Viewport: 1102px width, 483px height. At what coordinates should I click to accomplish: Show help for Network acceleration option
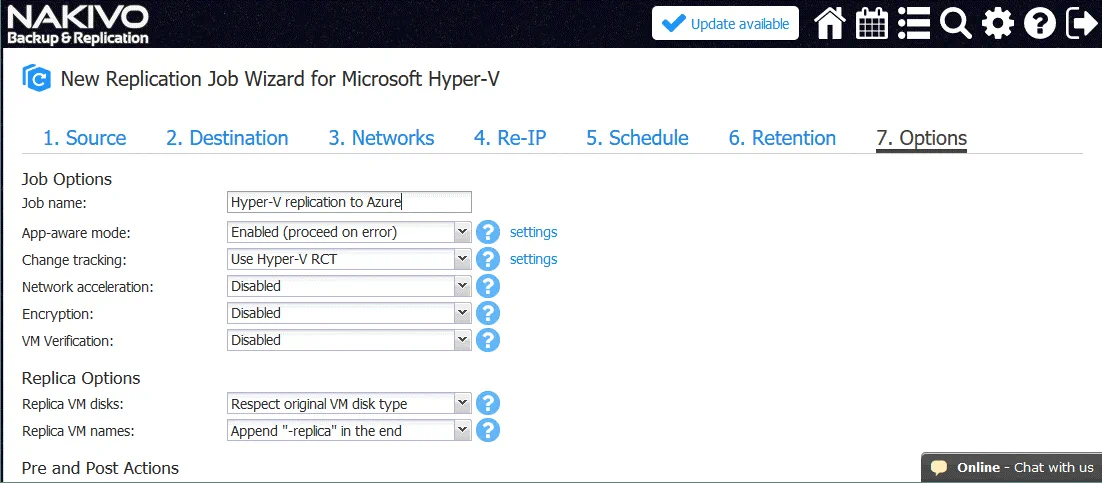[x=487, y=286]
